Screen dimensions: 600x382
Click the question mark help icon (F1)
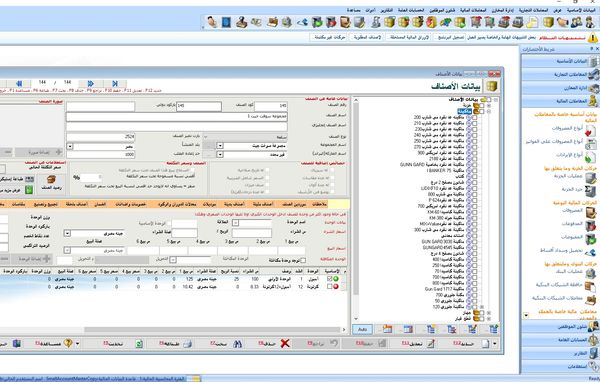point(68,343)
